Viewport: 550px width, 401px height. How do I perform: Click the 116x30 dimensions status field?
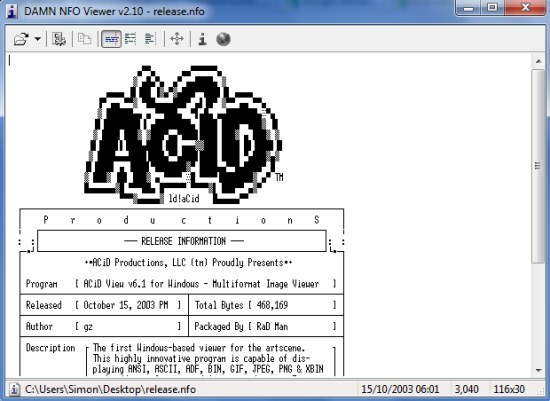[x=509, y=389]
